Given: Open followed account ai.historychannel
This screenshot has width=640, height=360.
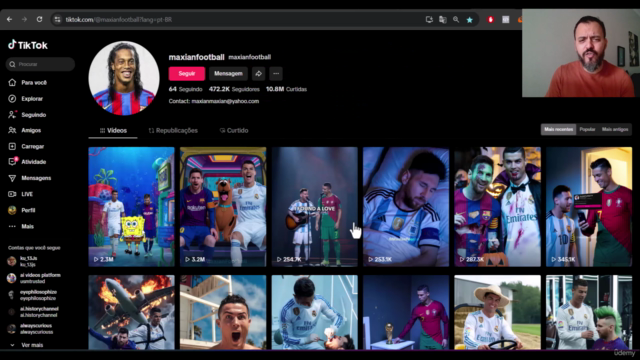Looking at the screenshot, I should [x=33, y=312].
